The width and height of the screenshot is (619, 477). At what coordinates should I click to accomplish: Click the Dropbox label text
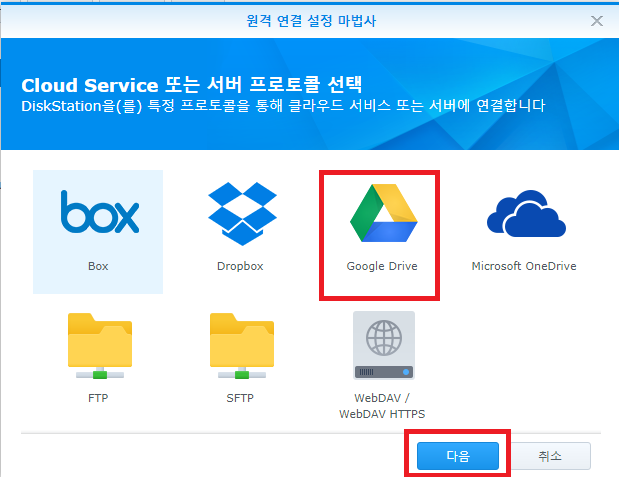(x=240, y=266)
